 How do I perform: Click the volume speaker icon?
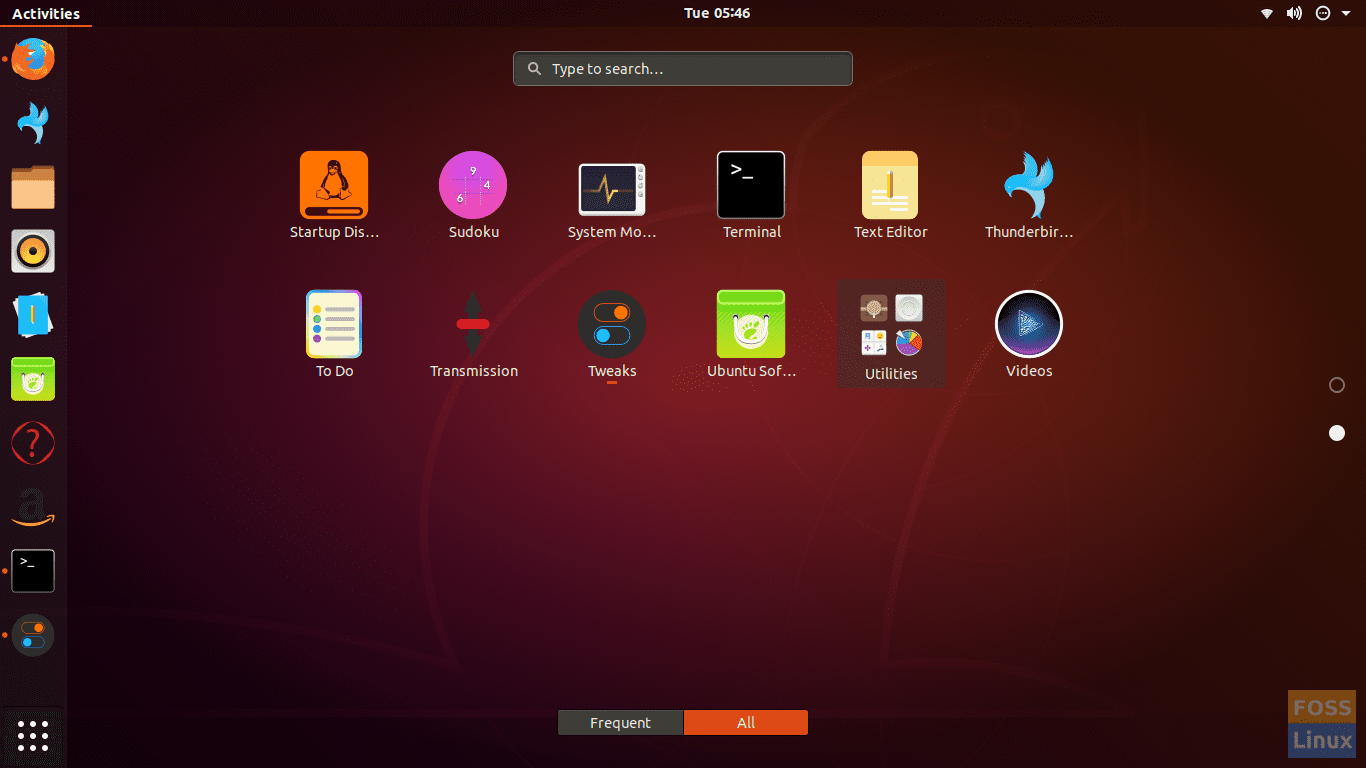1294,13
